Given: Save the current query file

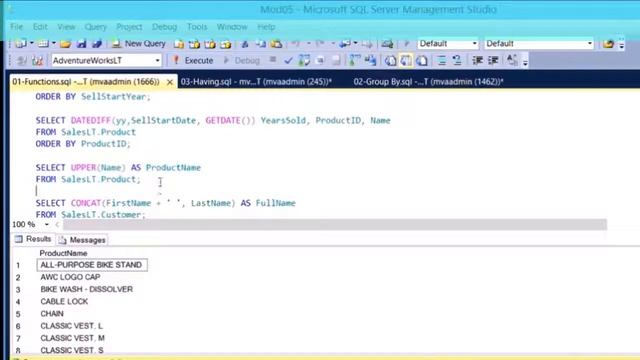Looking at the screenshot, I should (x=81, y=43).
